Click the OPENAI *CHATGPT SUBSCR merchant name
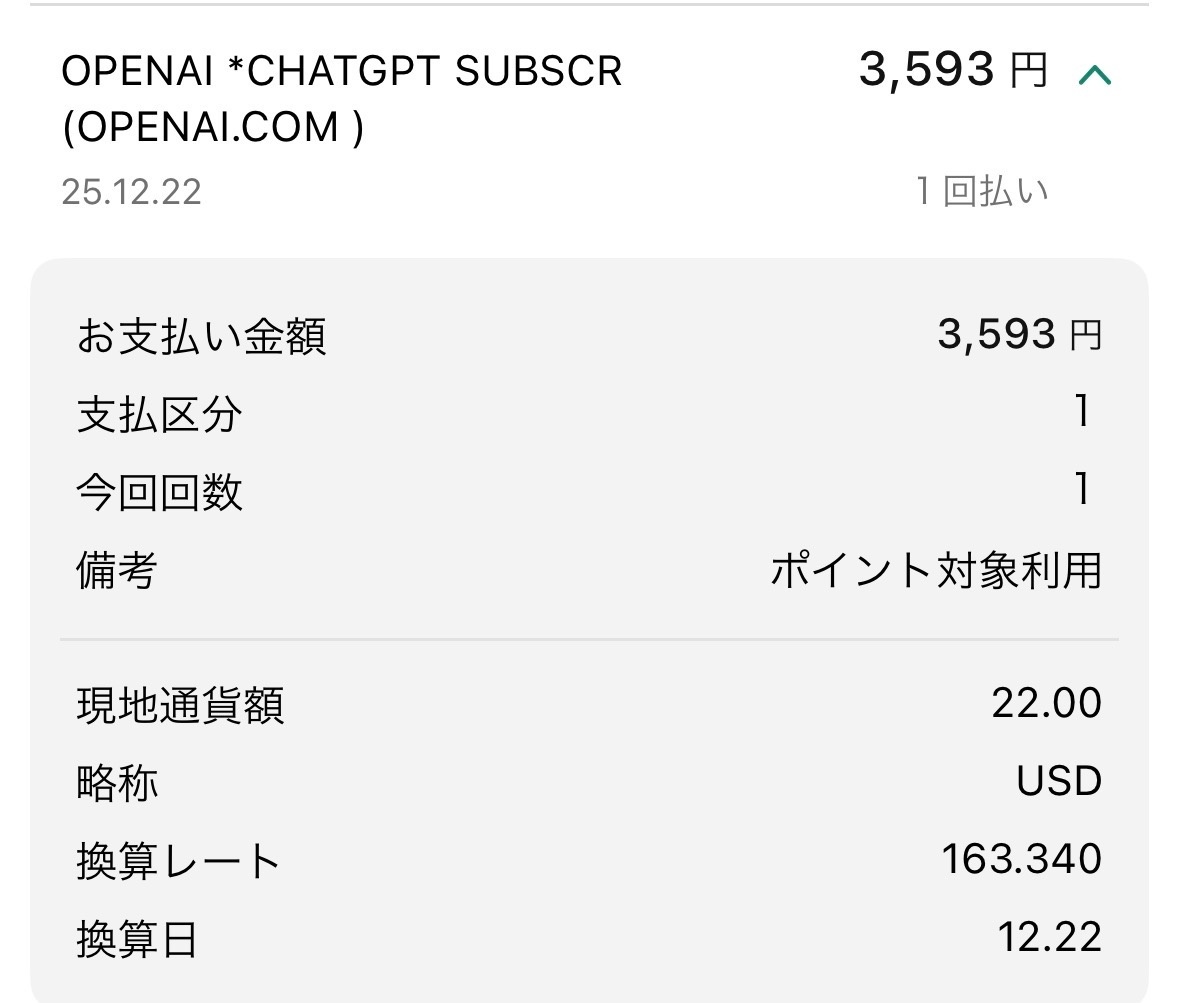This screenshot has width=1179, height=1003. coord(341,72)
